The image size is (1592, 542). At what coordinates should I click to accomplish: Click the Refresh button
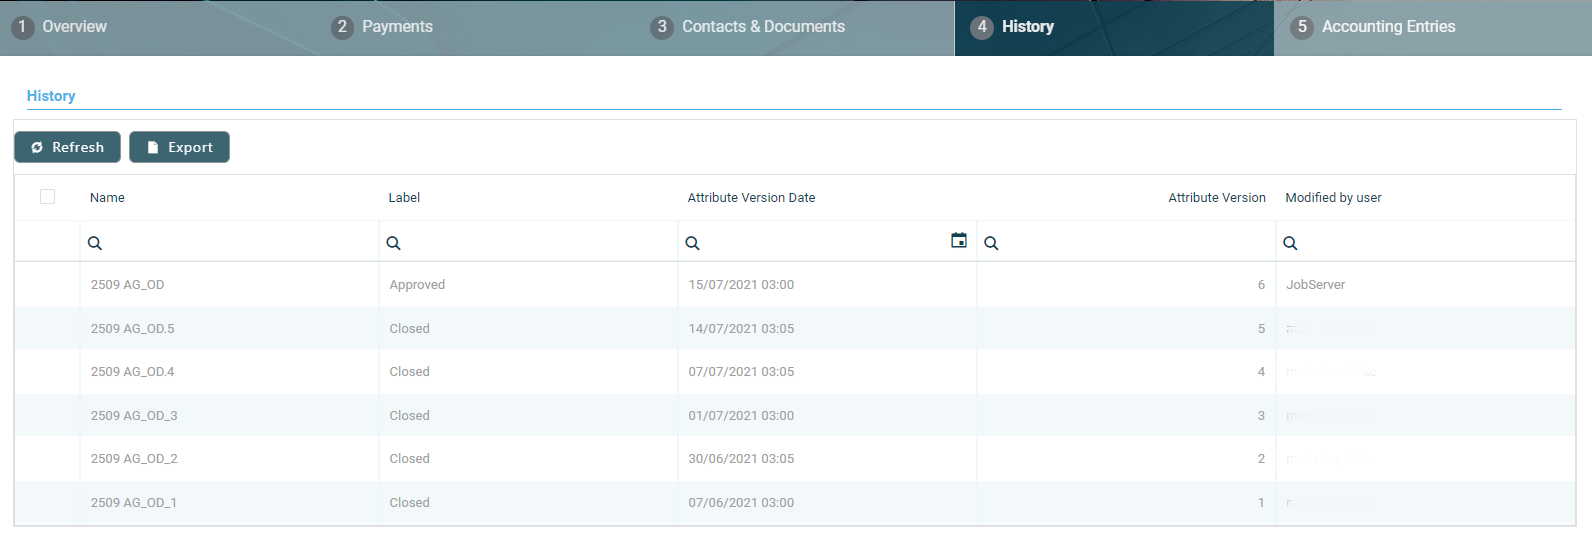click(x=67, y=147)
